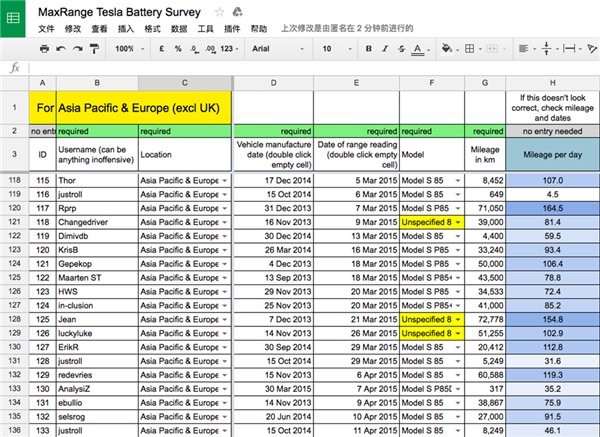
Task: Open the zoom 100% dropdown
Action: coord(129,49)
